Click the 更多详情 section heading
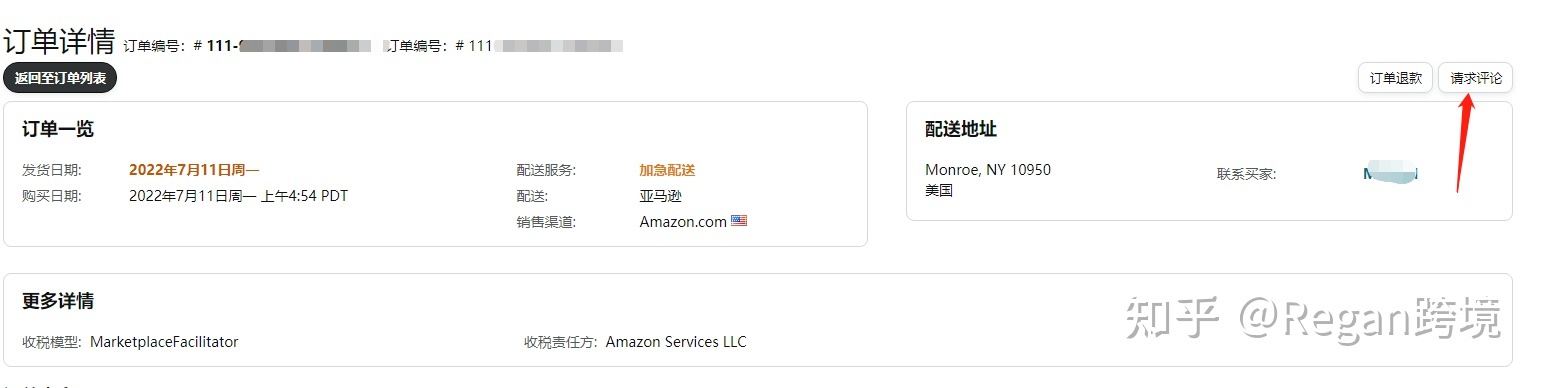Screen dimensions: 1541x388 click(58, 301)
